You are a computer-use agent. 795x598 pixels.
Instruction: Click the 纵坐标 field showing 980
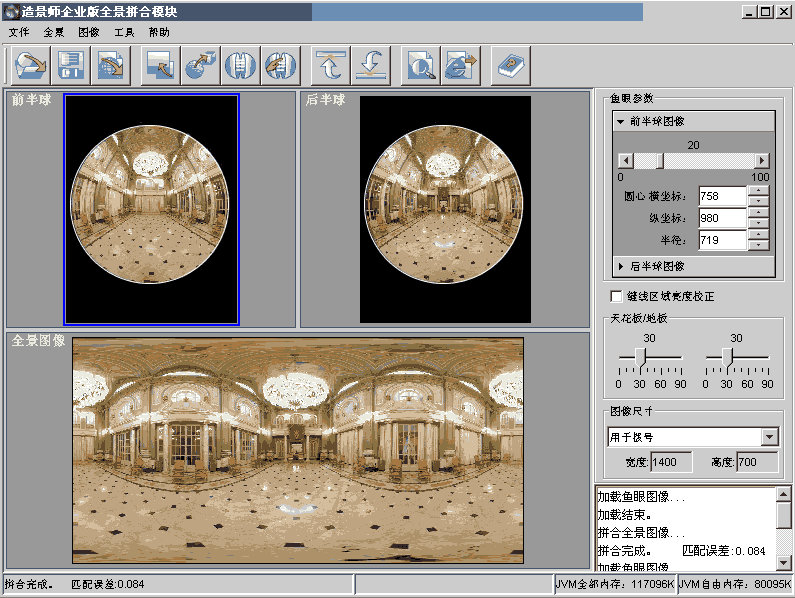pos(722,218)
